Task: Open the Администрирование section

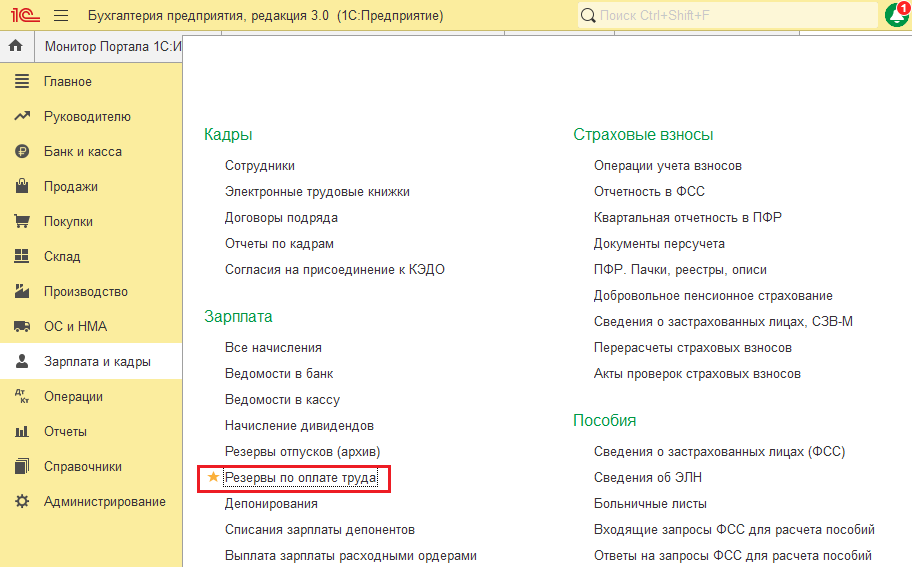Action: pos(105,501)
